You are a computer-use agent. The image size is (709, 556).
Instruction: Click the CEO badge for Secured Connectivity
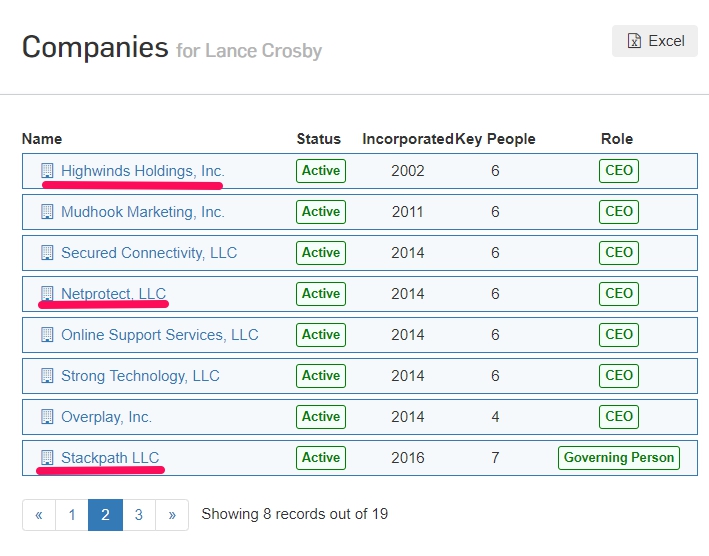(x=619, y=253)
